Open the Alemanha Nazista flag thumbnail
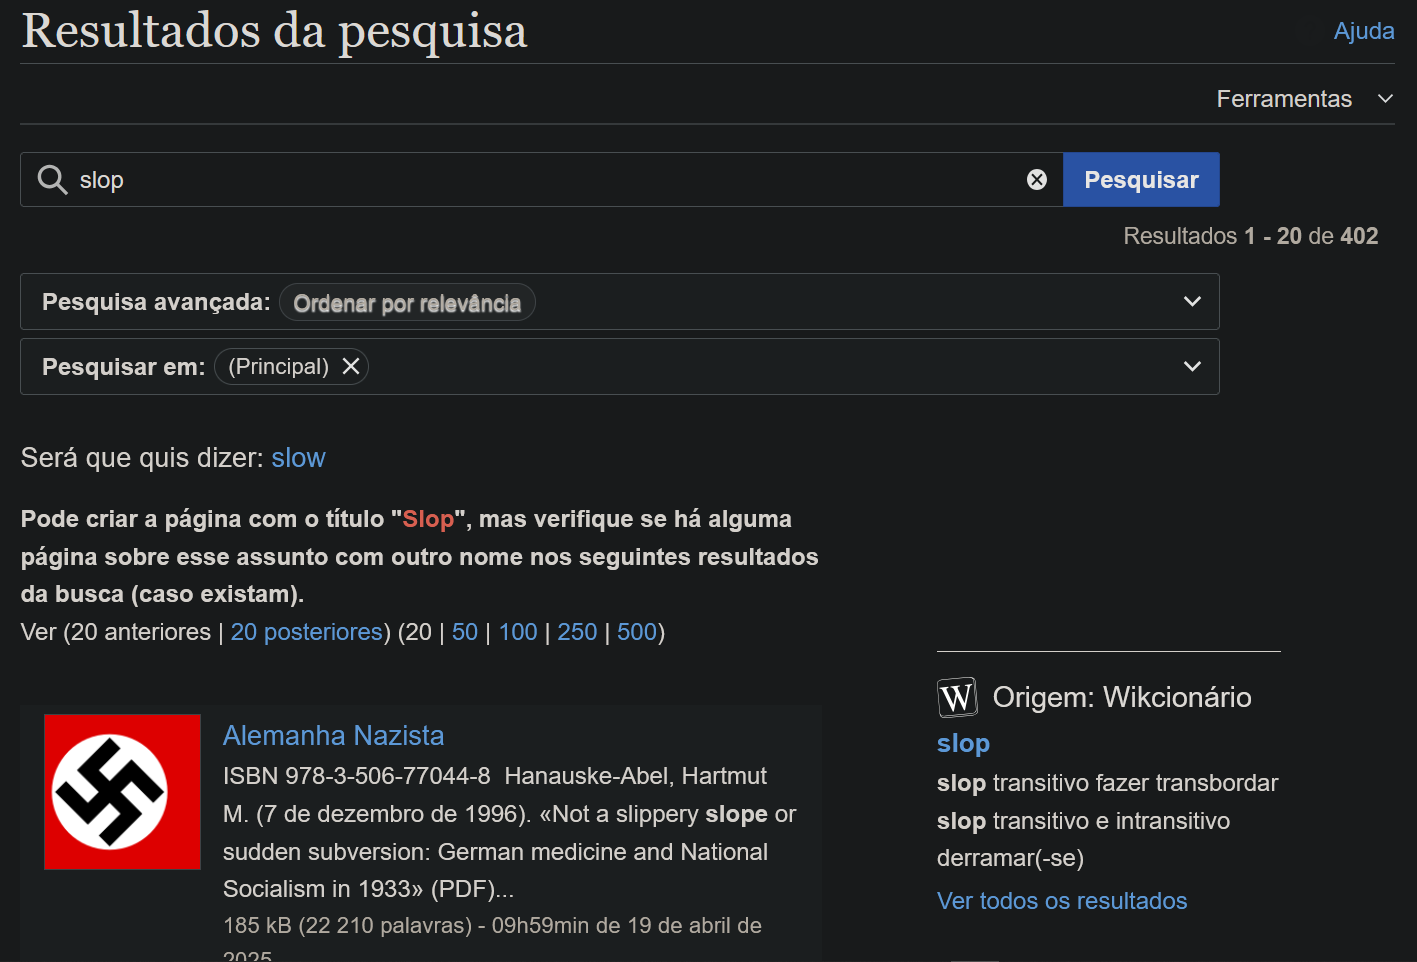Image resolution: width=1417 pixels, height=962 pixels. (123, 792)
